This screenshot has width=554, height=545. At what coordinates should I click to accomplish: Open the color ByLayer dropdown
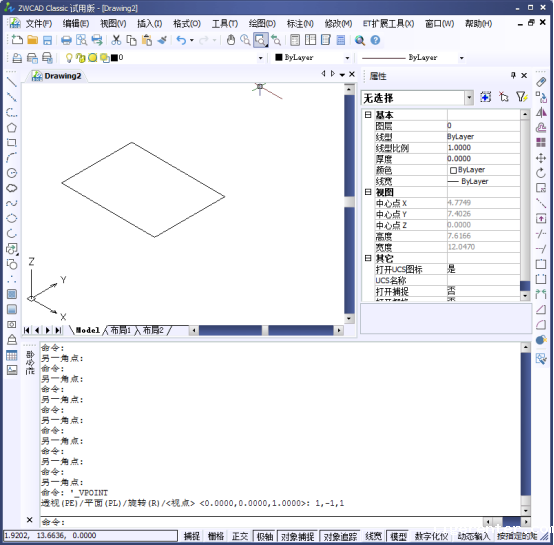[x=347, y=58]
